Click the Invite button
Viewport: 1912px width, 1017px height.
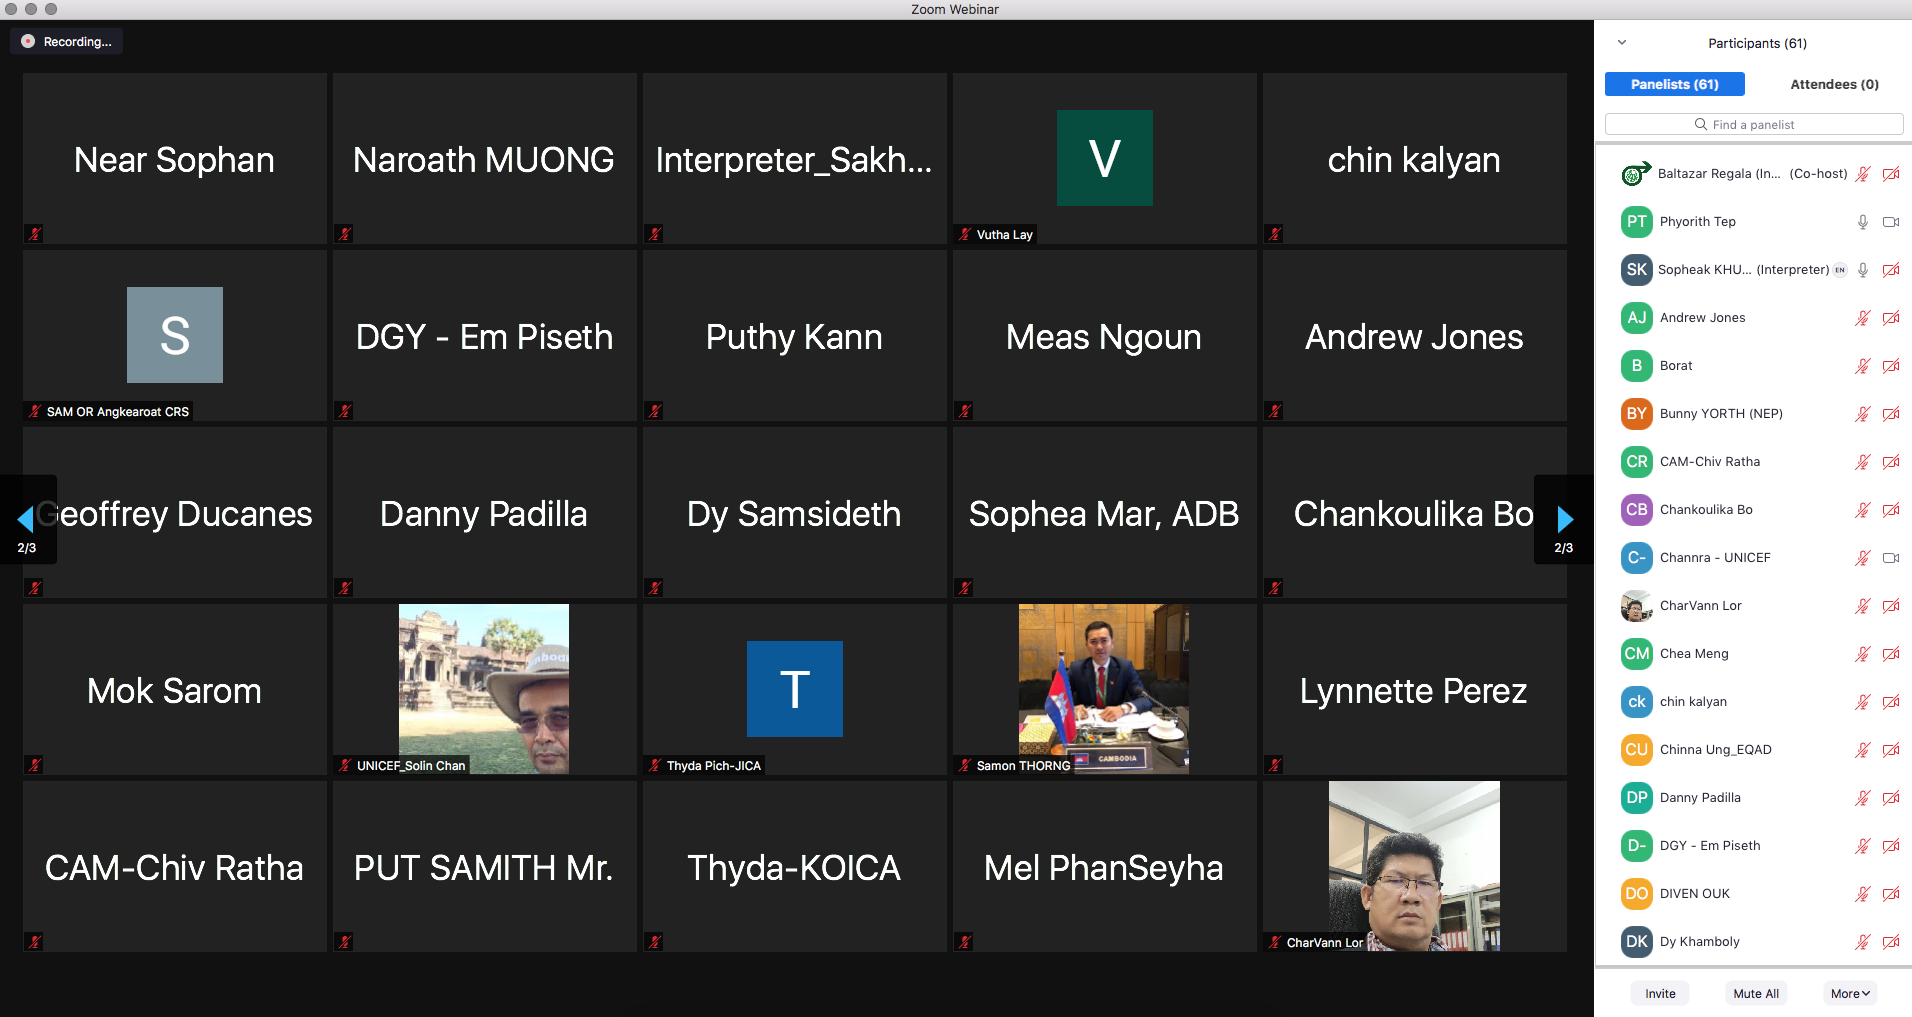click(1660, 993)
